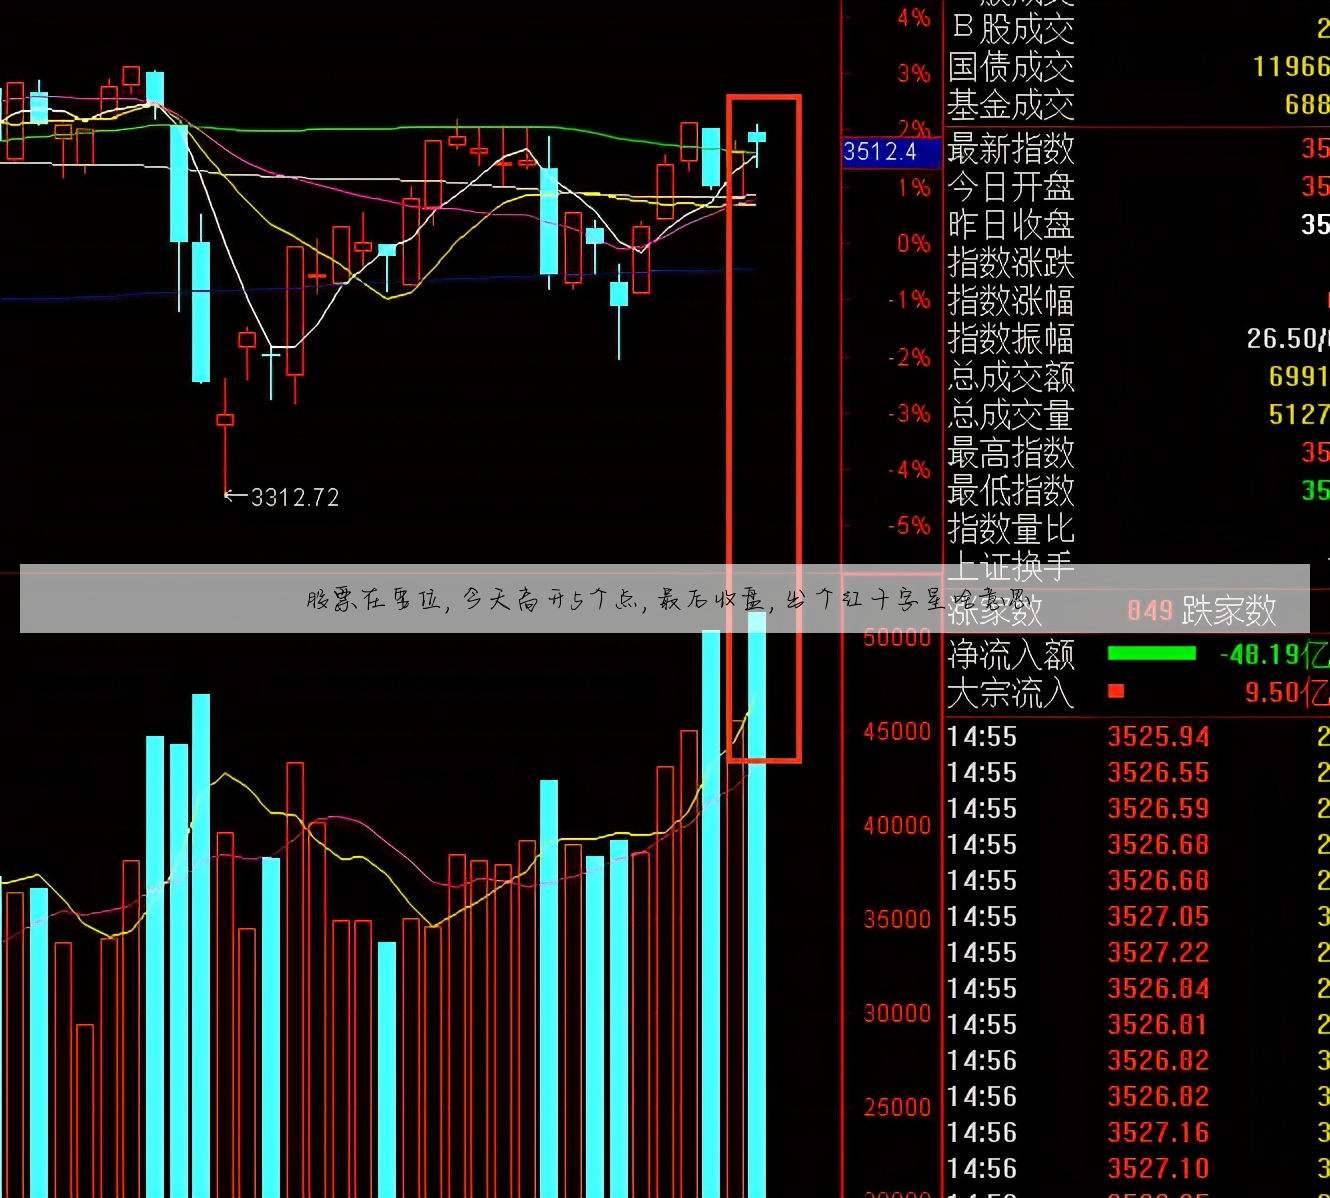Select the 指数振幅 label

(1011, 339)
